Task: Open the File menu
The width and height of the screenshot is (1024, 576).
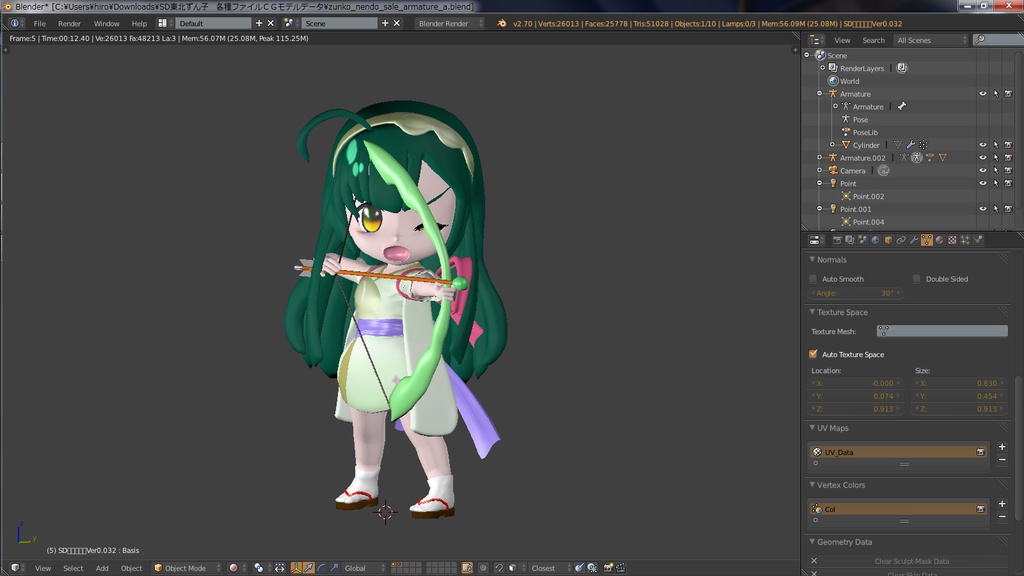Action: point(38,22)
